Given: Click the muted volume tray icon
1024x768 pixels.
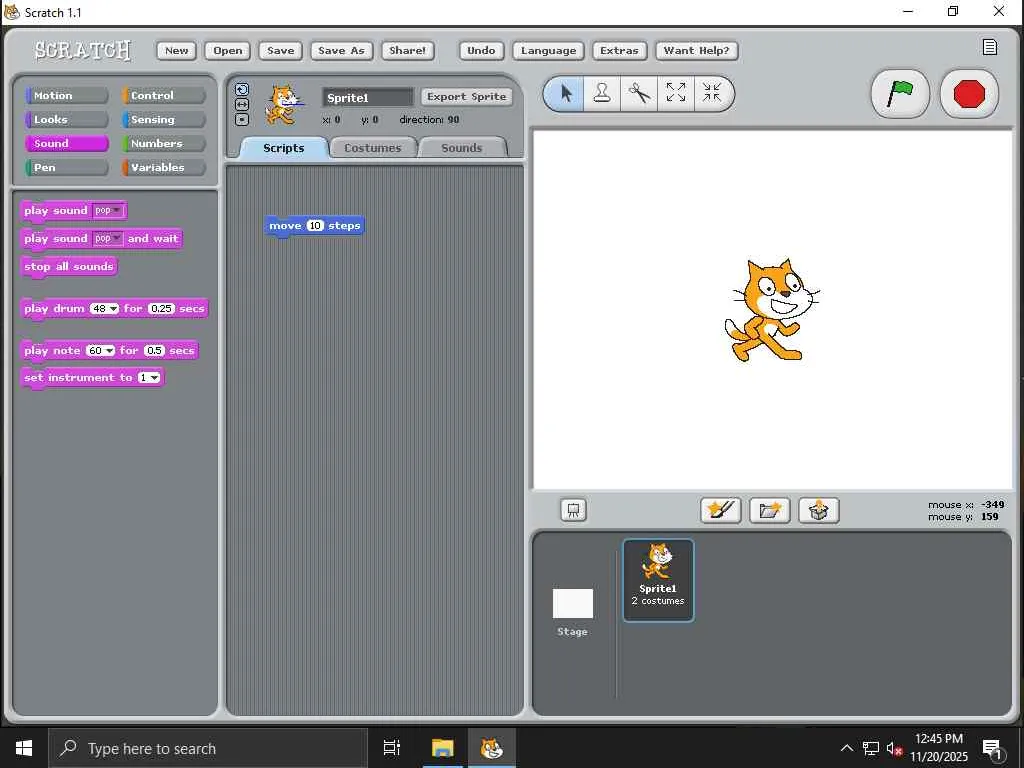Looking at the screenshot, I should coord(894,748).
